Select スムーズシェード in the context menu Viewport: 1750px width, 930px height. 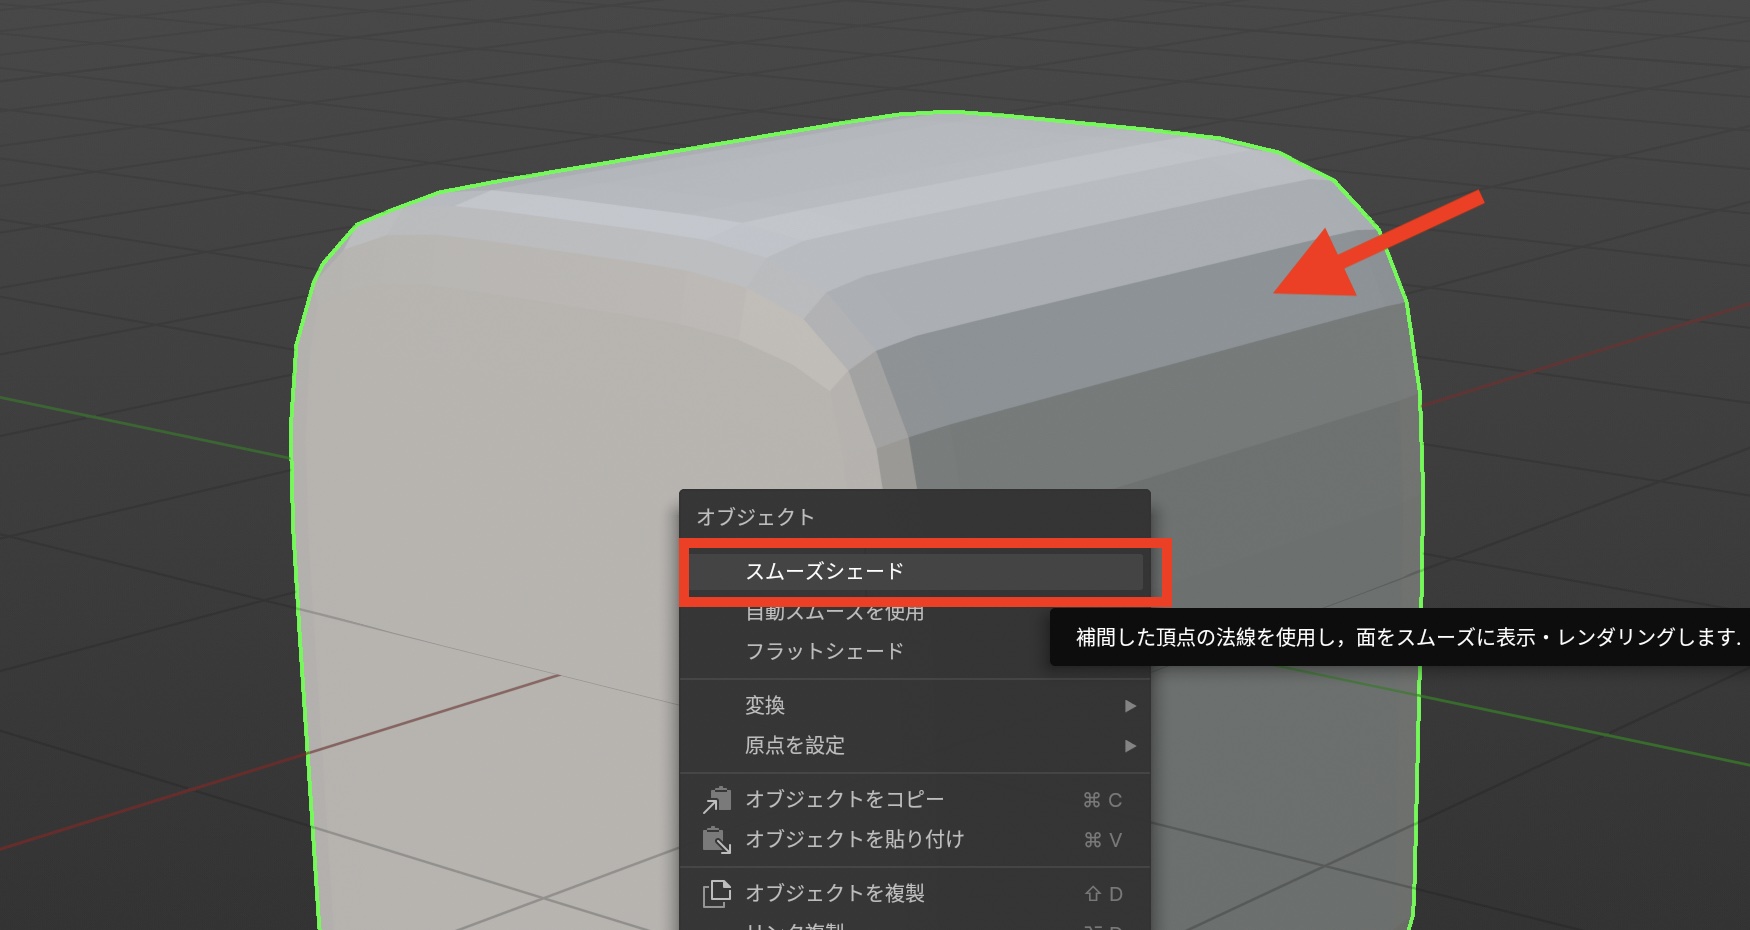[824, 571]
